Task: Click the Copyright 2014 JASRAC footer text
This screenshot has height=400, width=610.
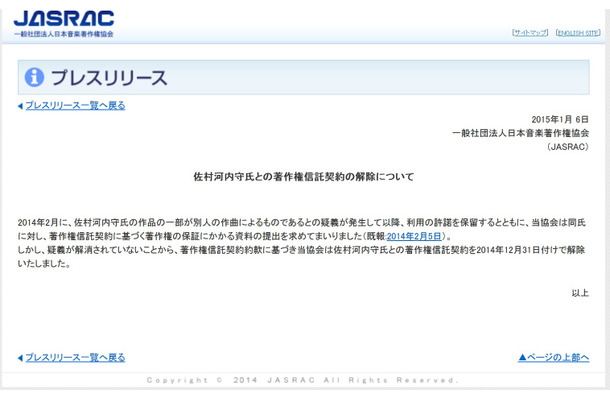Action: point(303,380)
